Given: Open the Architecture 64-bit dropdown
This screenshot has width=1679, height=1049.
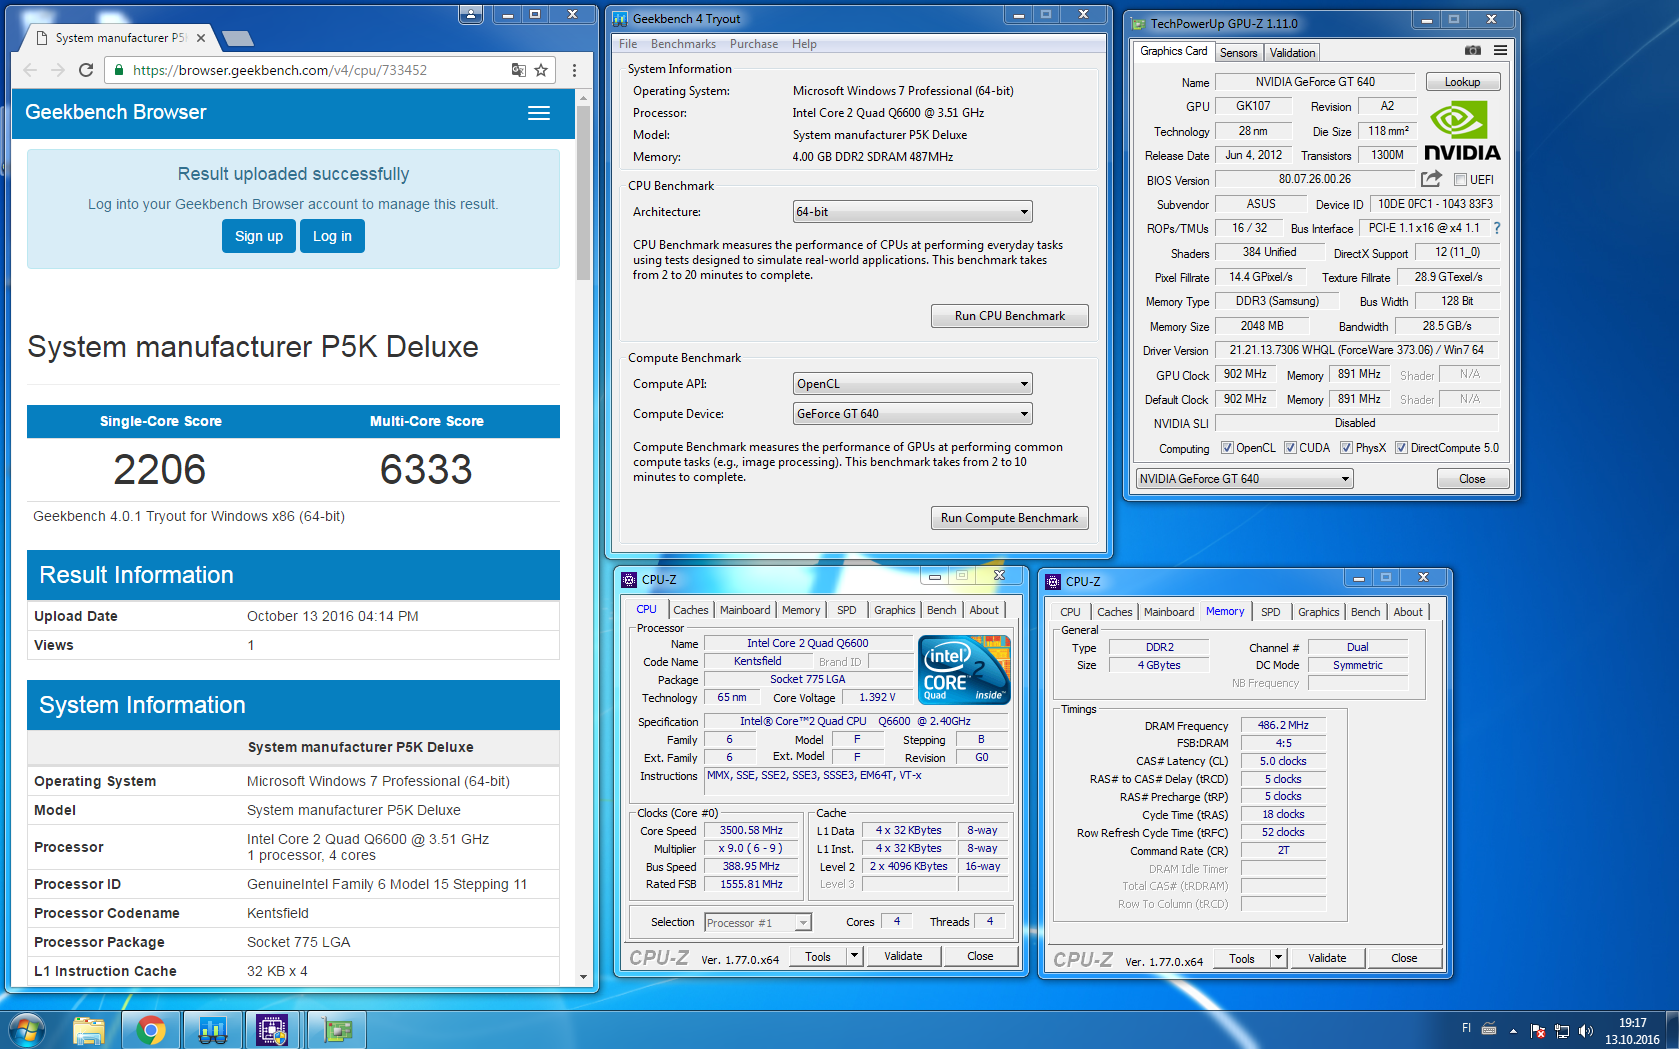Looking at the screenshot, I should (x=912, y=212).
